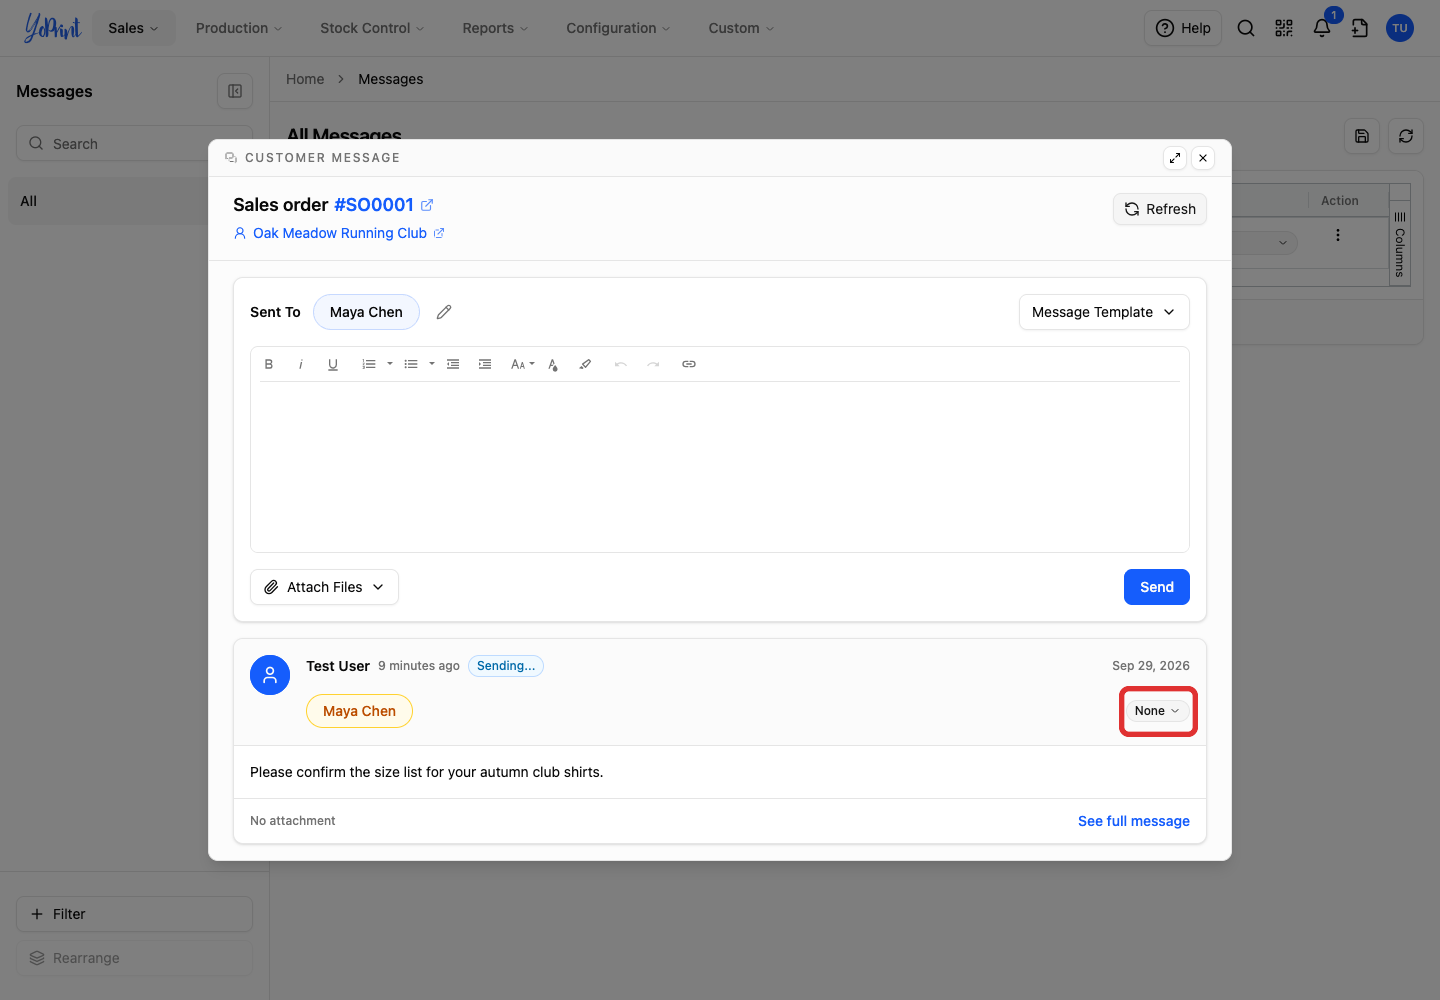1440x1000 pixels.
Task: Click the YoPrint logo
Action: click(52, 28)
